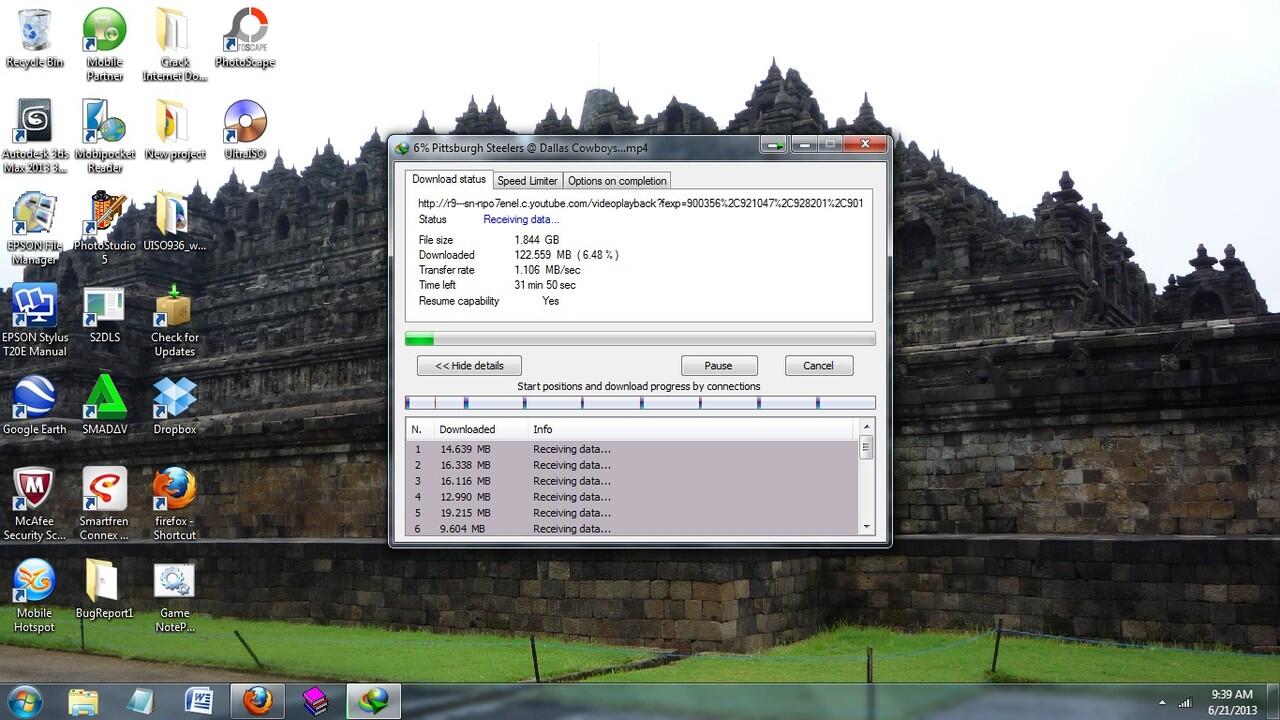Click the 31 min 50 sec time left
The image size is (1280, 720).
pos(545,285)
